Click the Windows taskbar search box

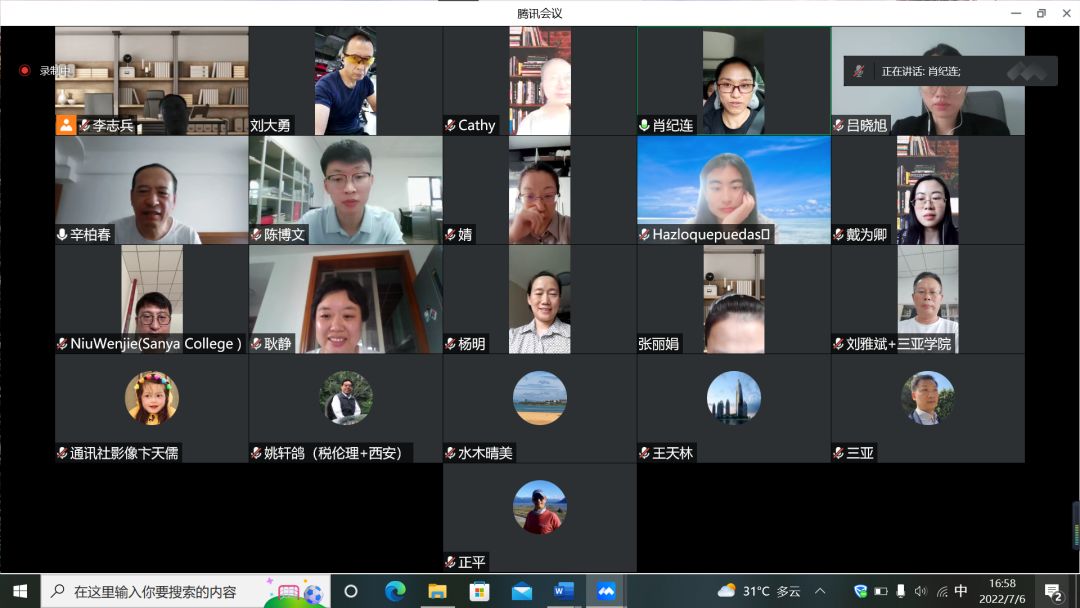point(170,591)
